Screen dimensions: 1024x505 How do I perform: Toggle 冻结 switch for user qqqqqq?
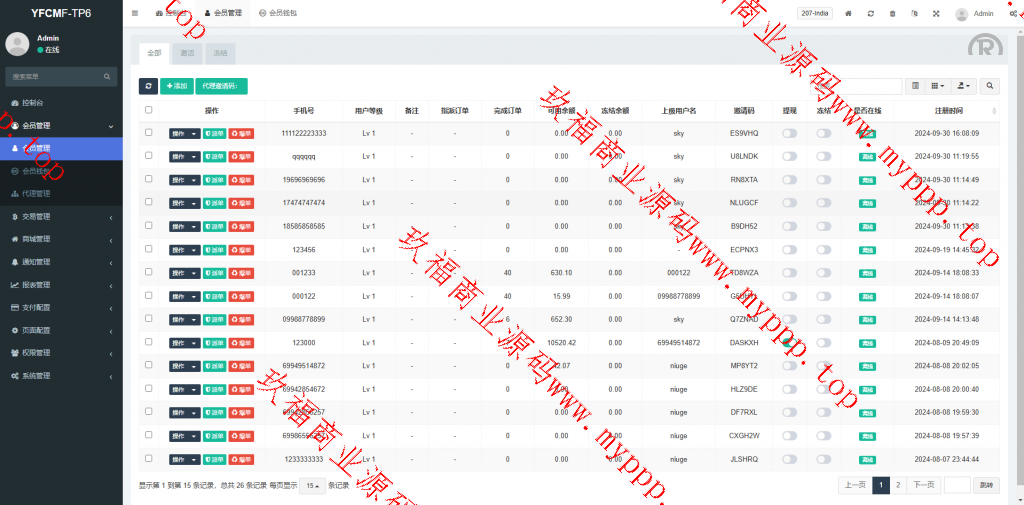(x=823, y=156)
